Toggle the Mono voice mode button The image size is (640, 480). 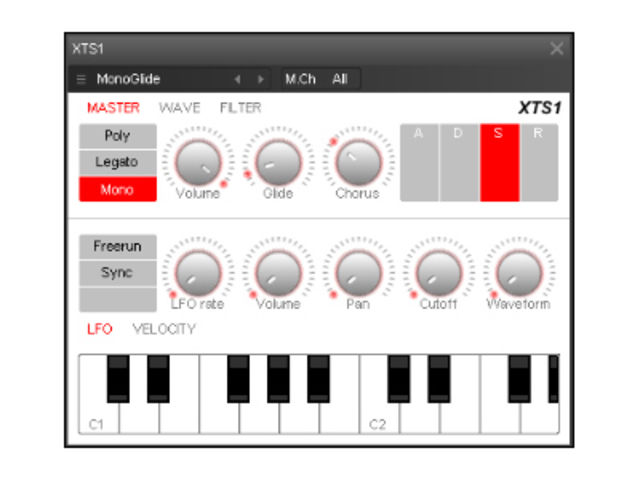[118, 189]
